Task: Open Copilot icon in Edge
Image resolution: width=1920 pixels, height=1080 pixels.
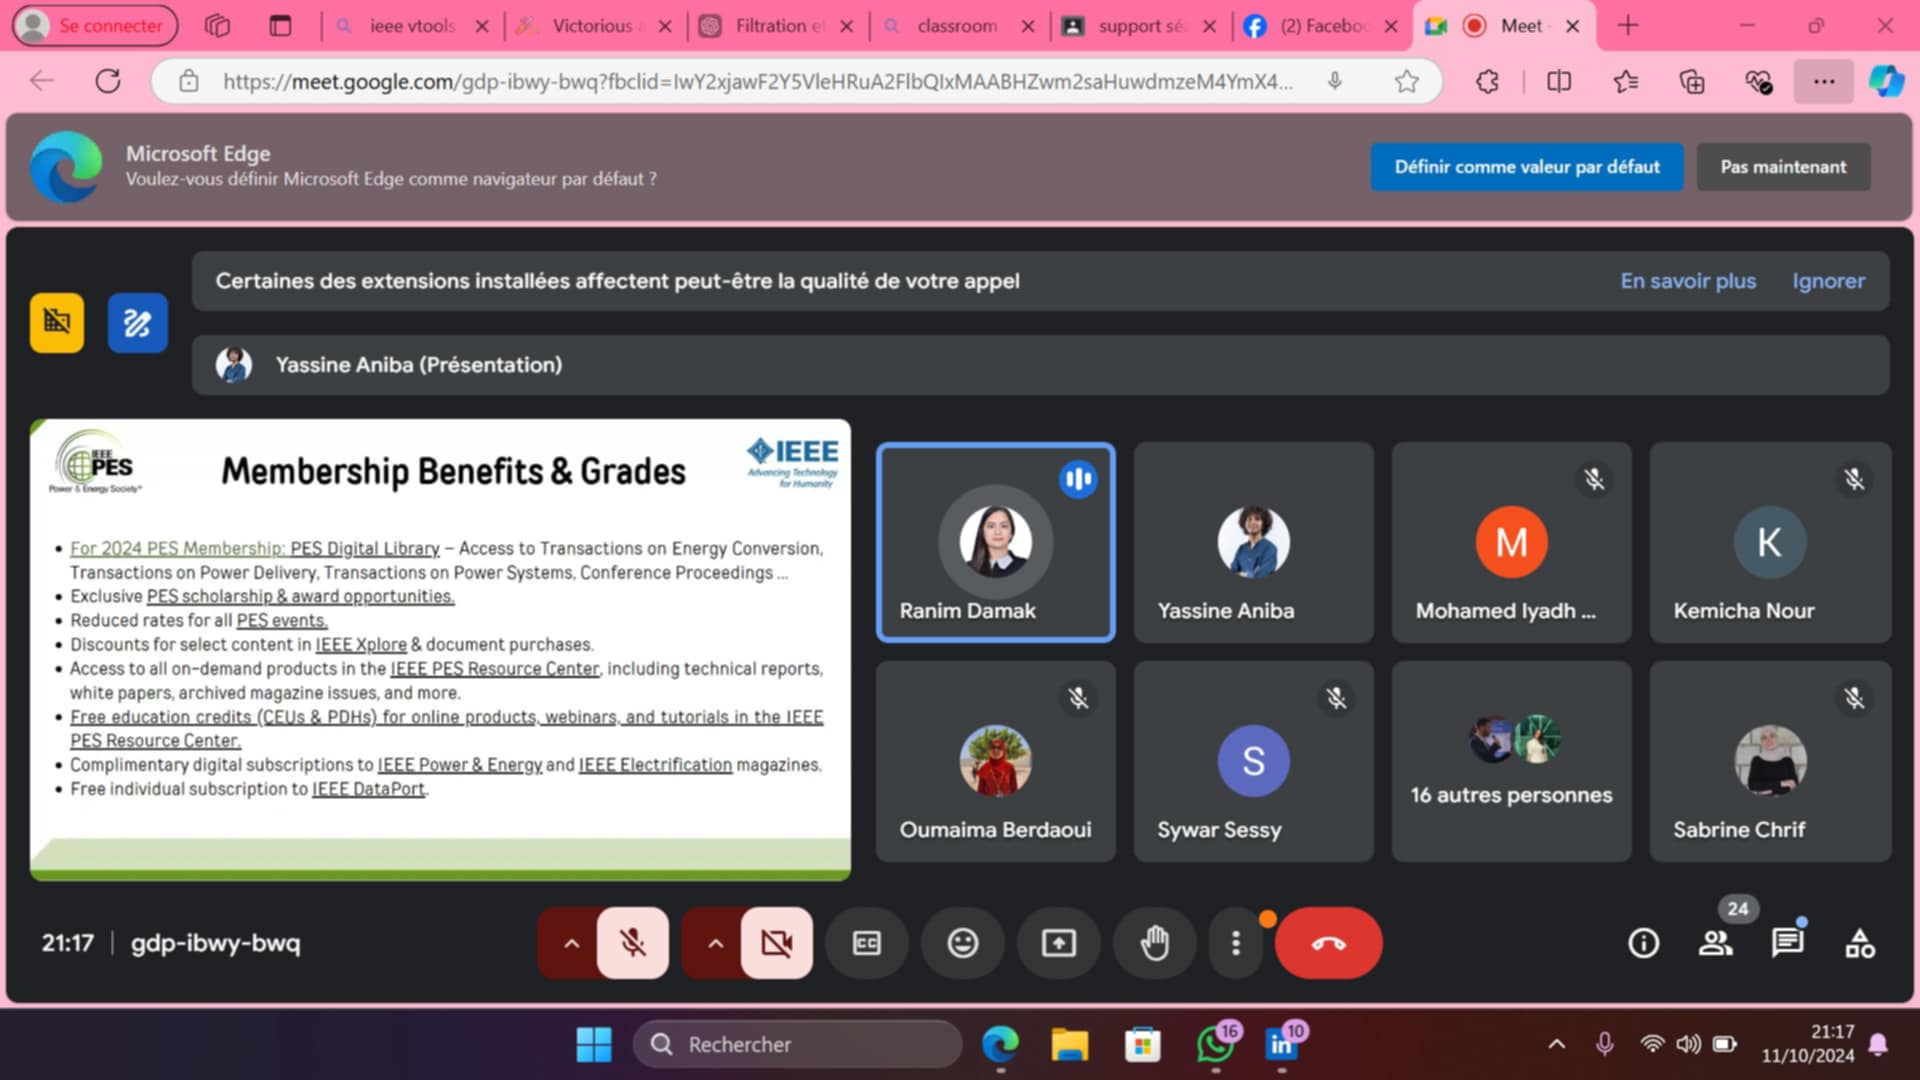Action: [x=1886, y=81]
